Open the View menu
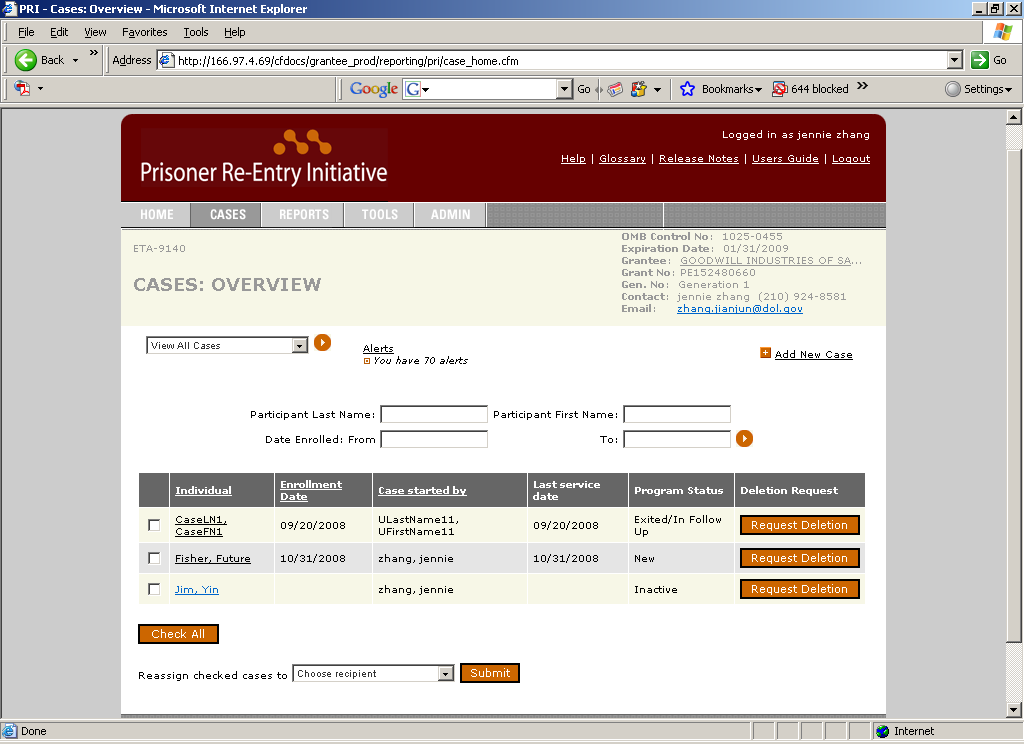 tap(95, 32)
